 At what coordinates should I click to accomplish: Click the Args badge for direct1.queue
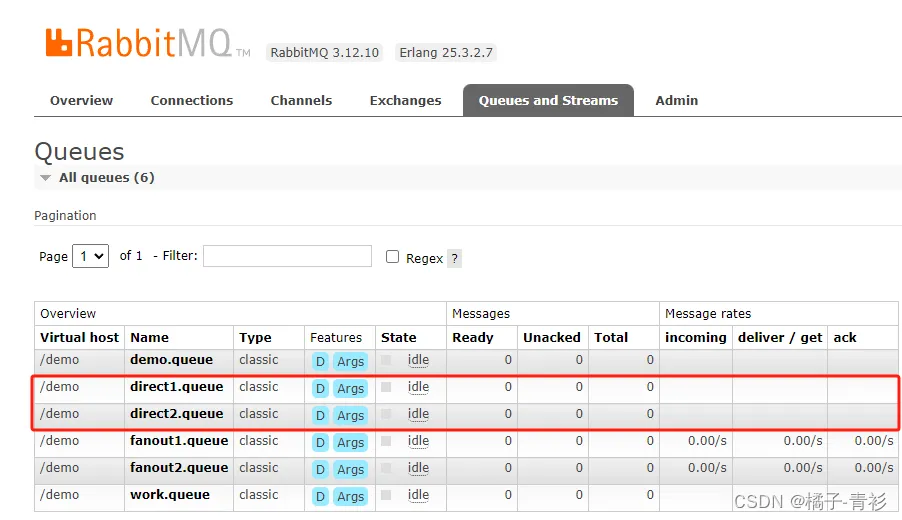tap(350, 389)
